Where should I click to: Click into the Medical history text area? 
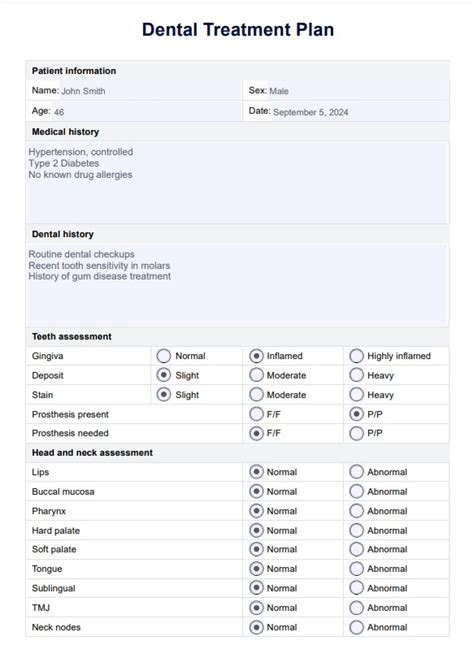237,183
